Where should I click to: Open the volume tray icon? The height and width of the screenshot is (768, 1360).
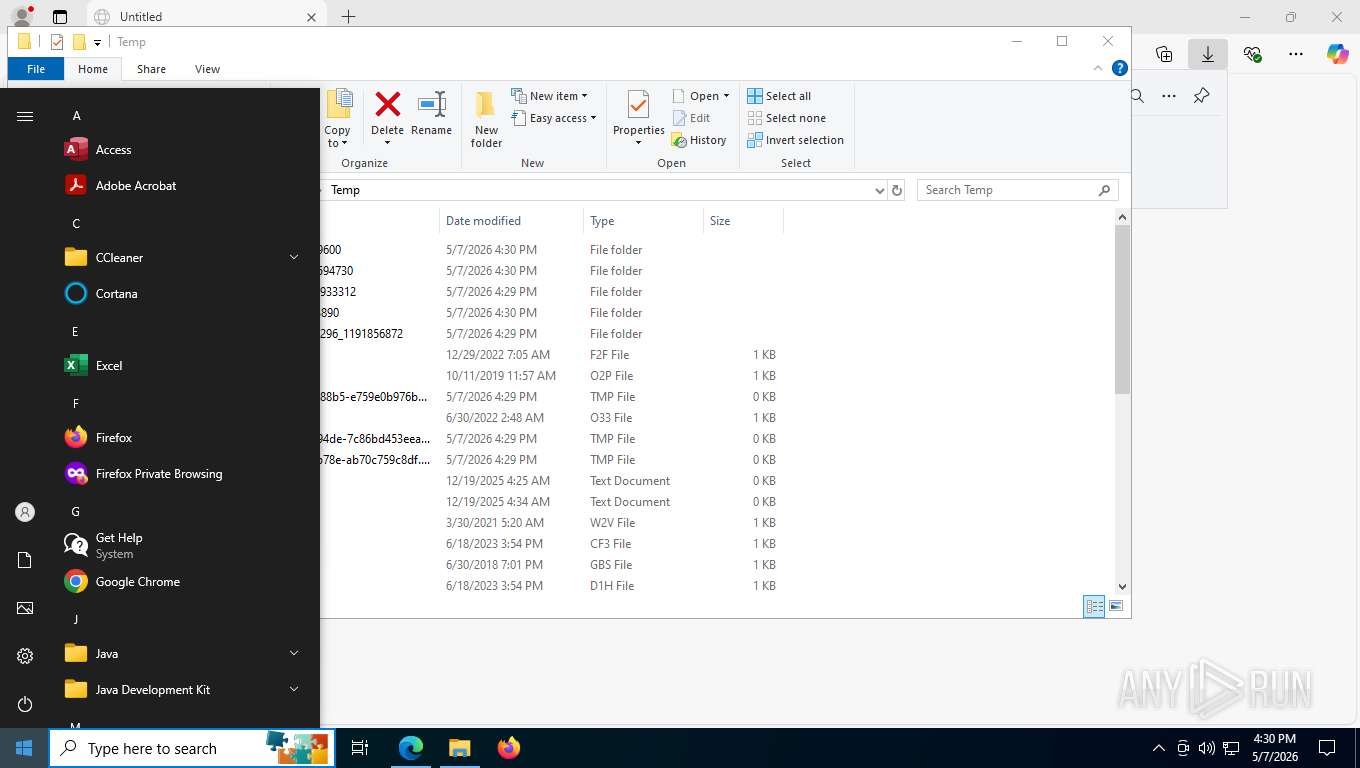tap(1207, 748)
